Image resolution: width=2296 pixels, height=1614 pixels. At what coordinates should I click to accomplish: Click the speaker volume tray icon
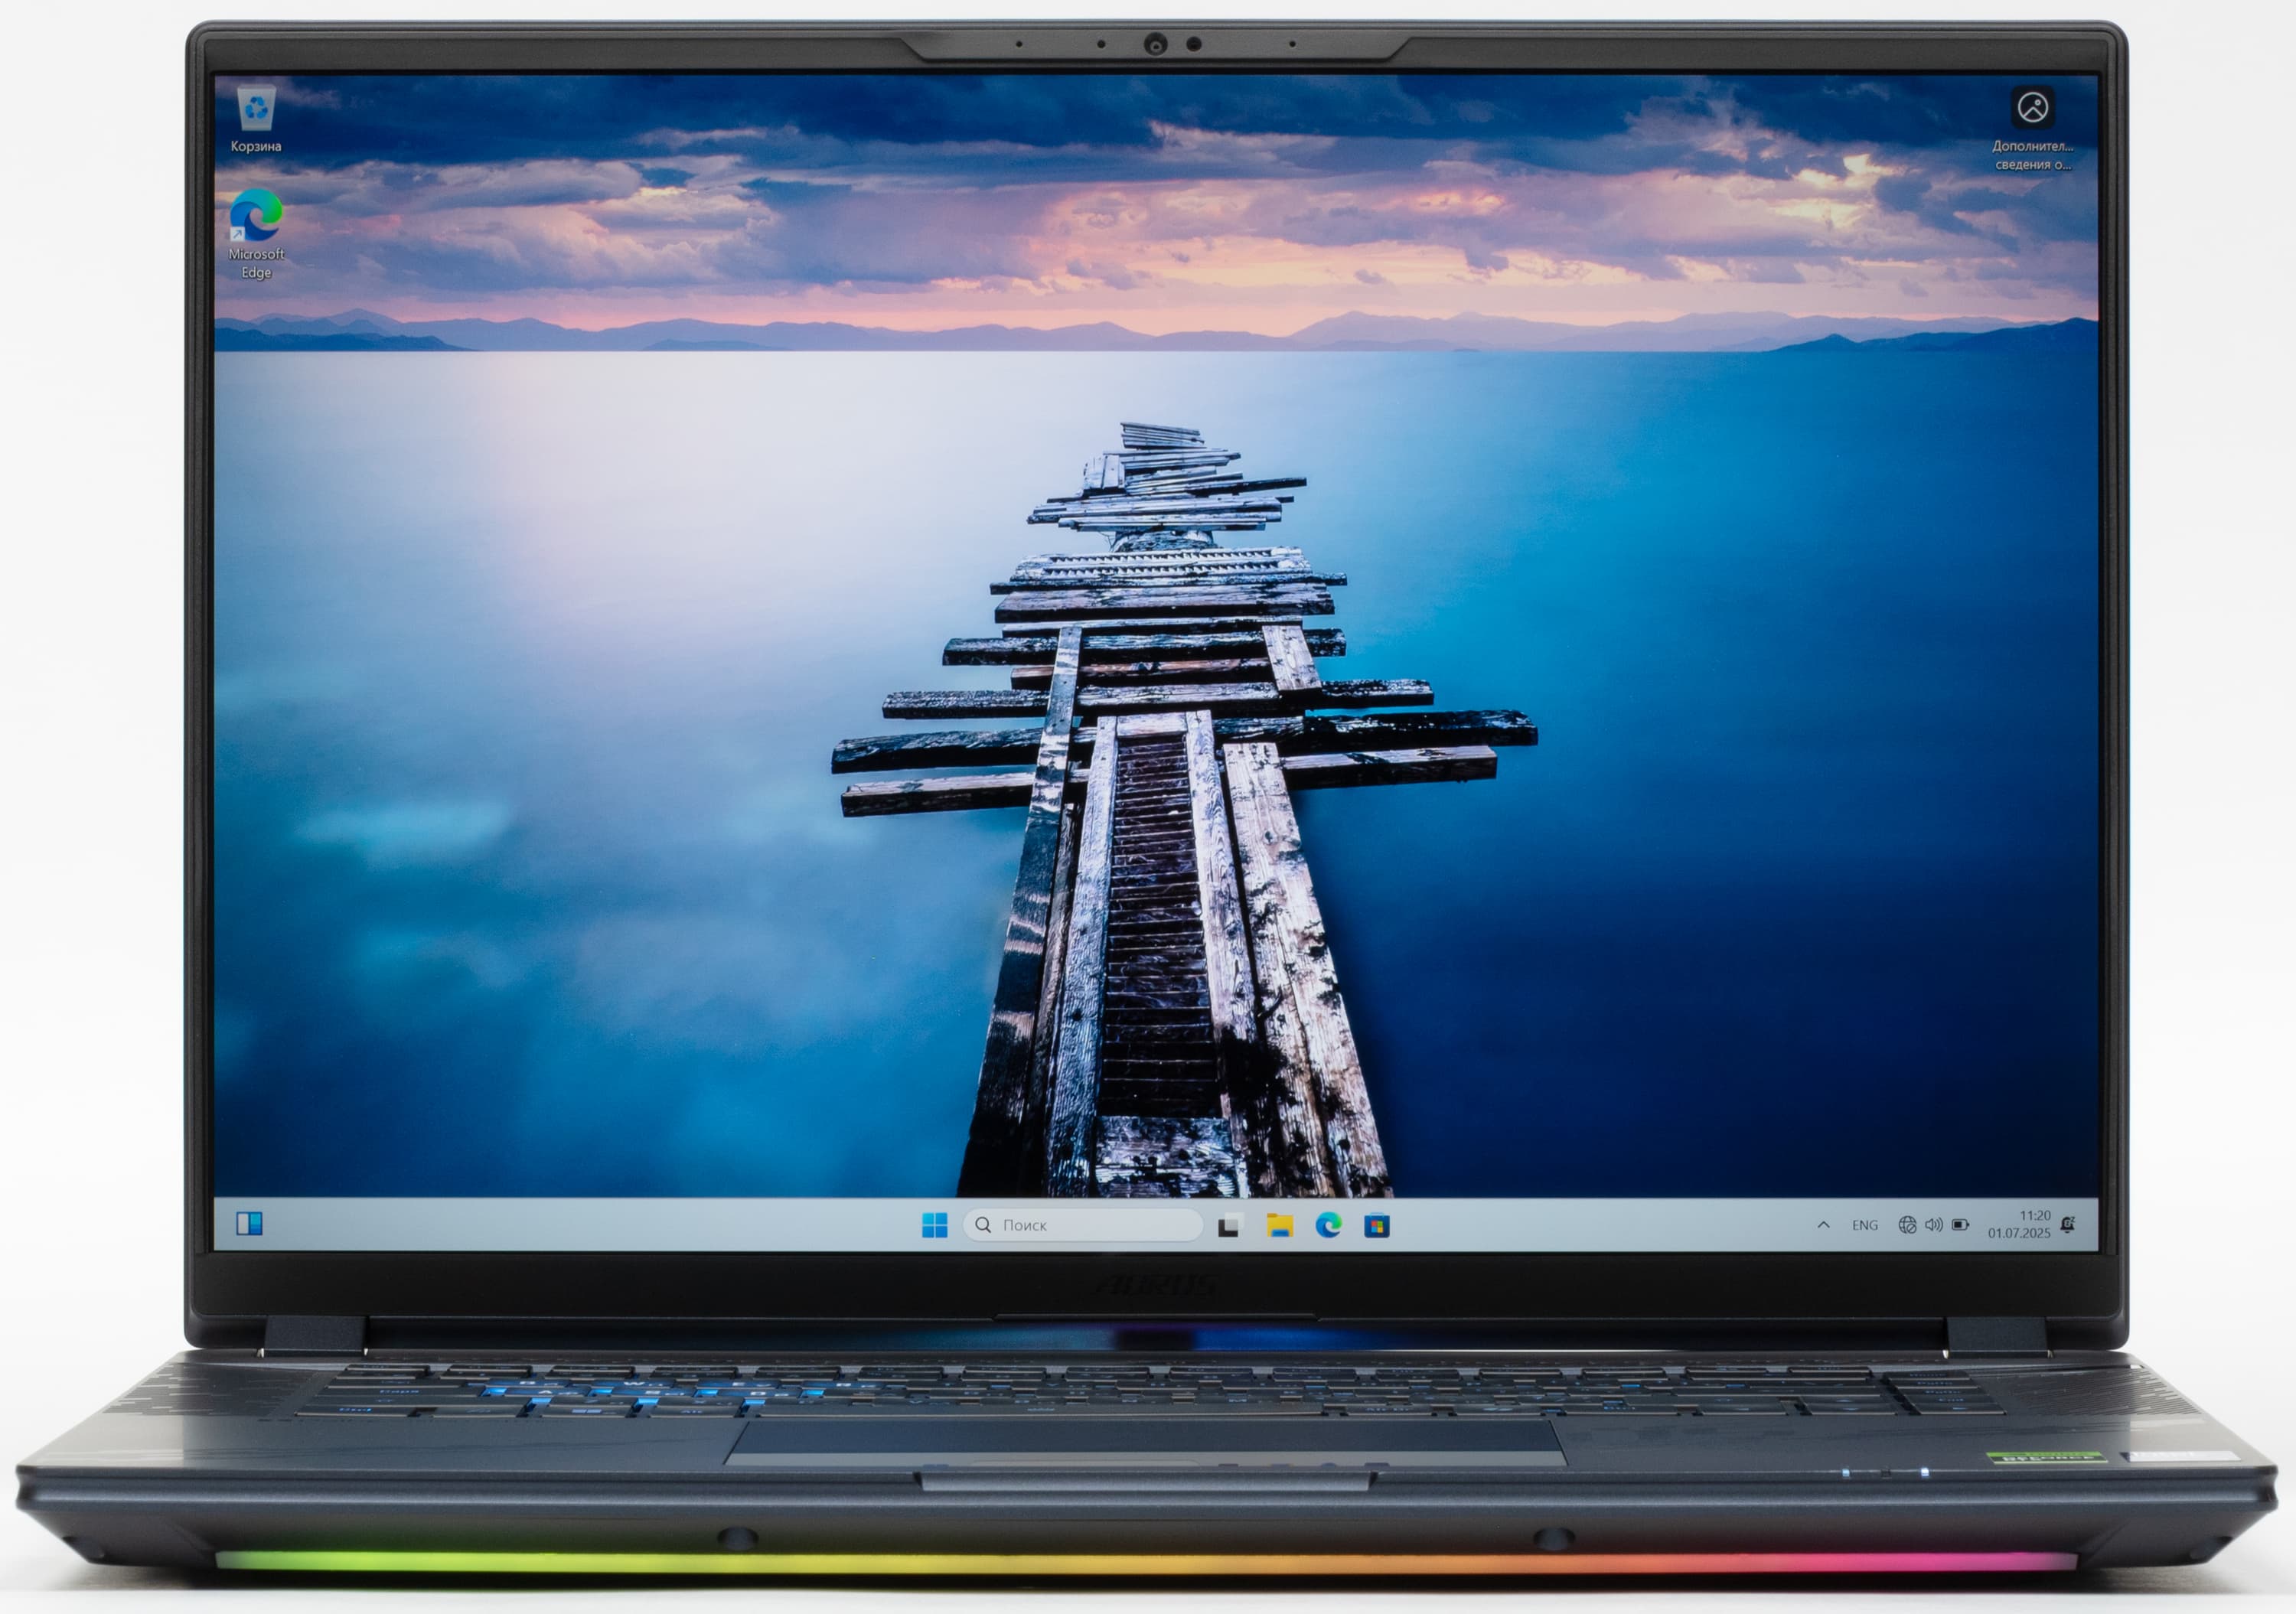1933,1225
